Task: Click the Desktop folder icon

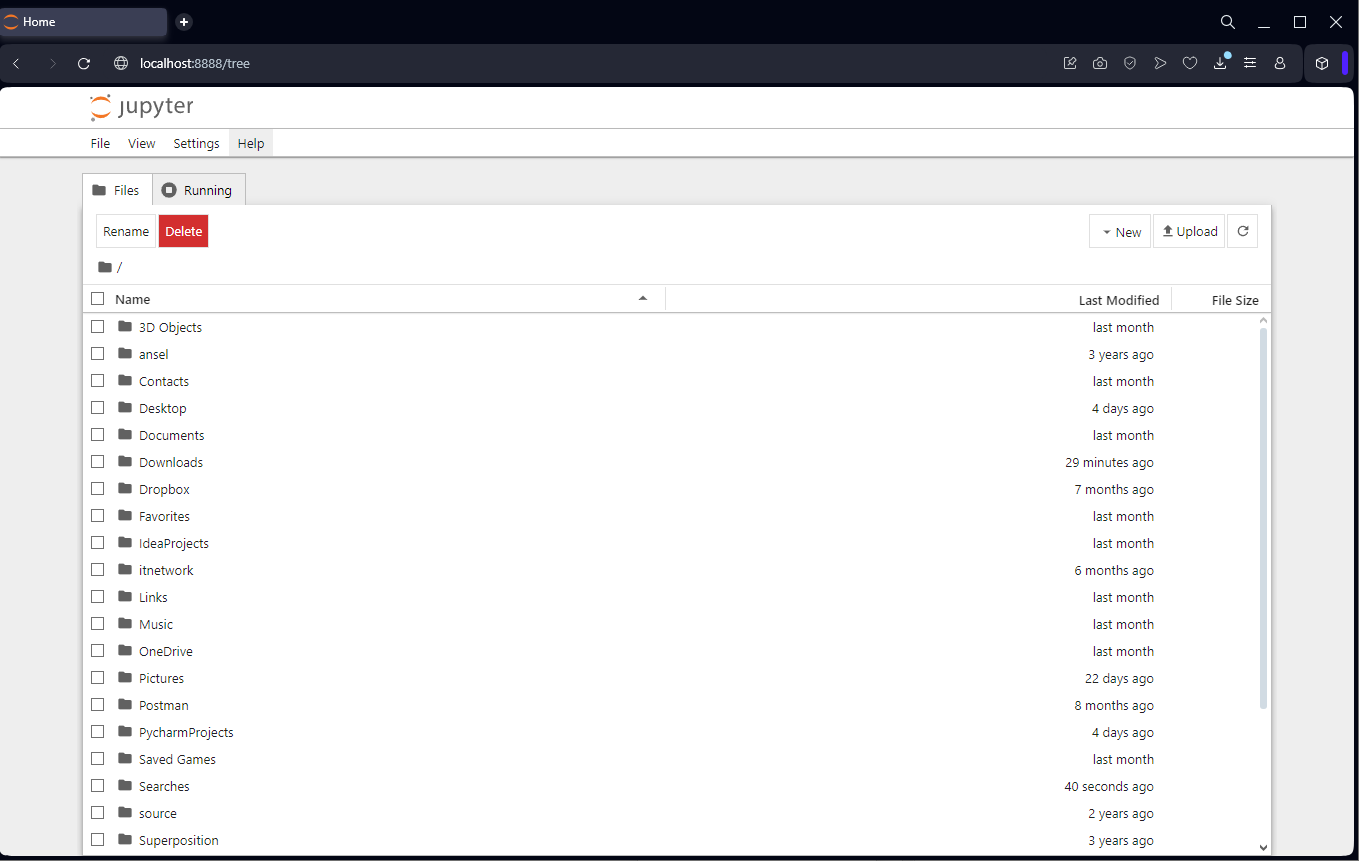Action: pyautogui.click(x=125, y=407)
